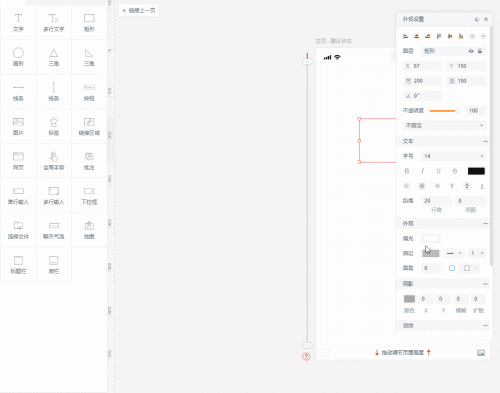The height and width of the screenshot is (393, 500).
Task: Select the 标题栏 title bar component
Action: click(x=18, y=265)
